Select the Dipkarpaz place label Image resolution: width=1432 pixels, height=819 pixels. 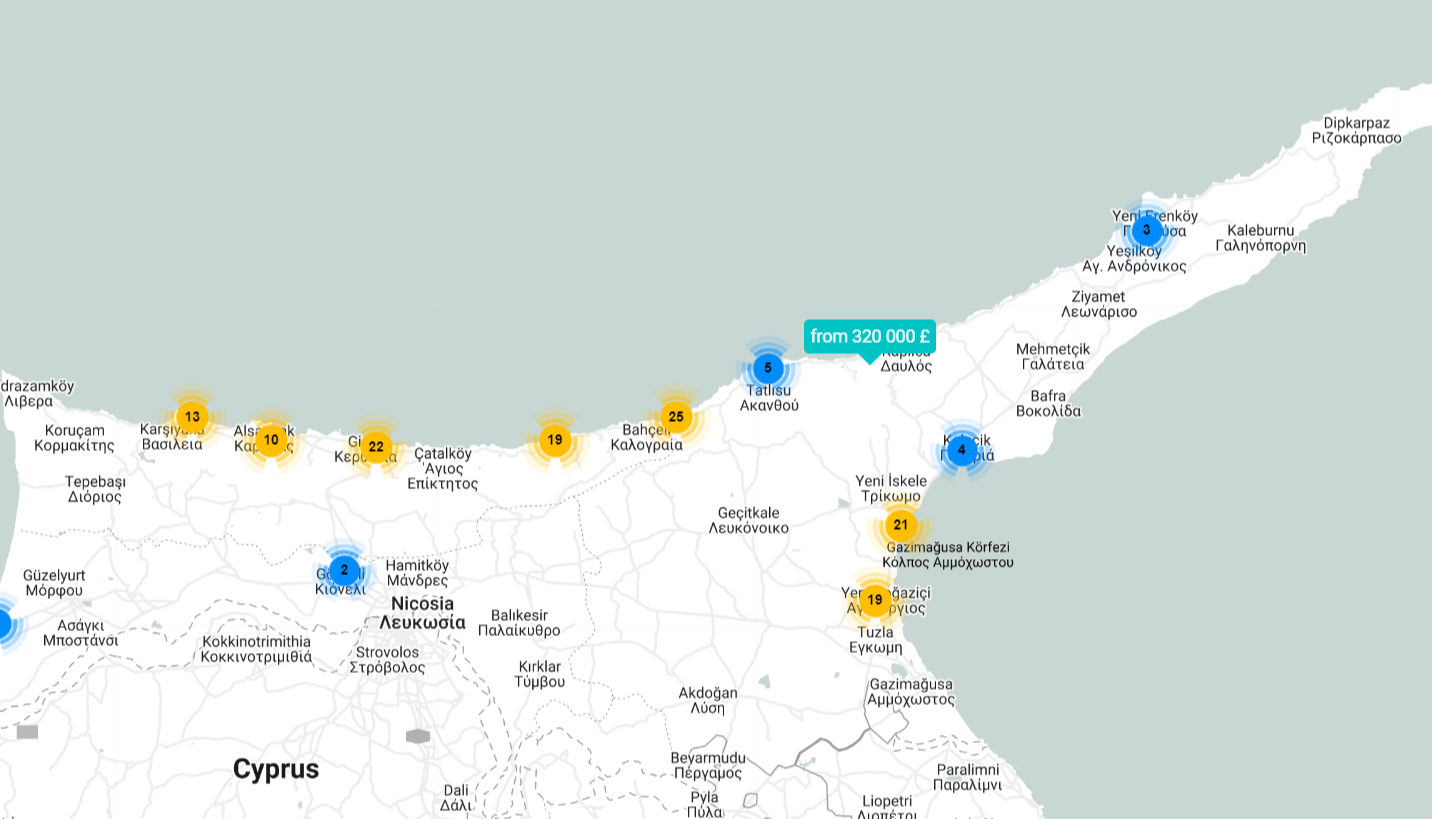click(x=1356, y=123)
